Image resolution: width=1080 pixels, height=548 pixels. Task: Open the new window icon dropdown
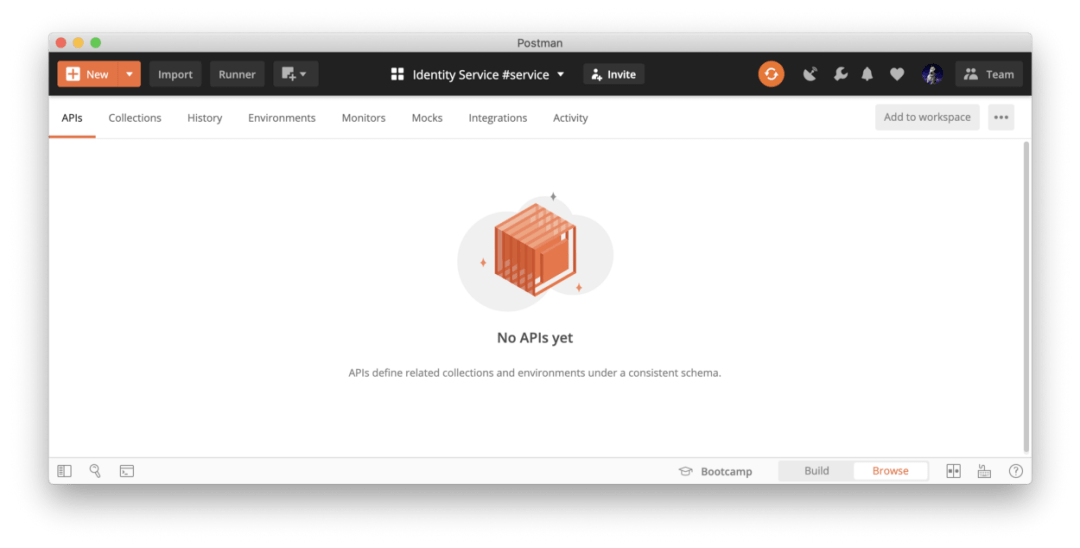295,74
